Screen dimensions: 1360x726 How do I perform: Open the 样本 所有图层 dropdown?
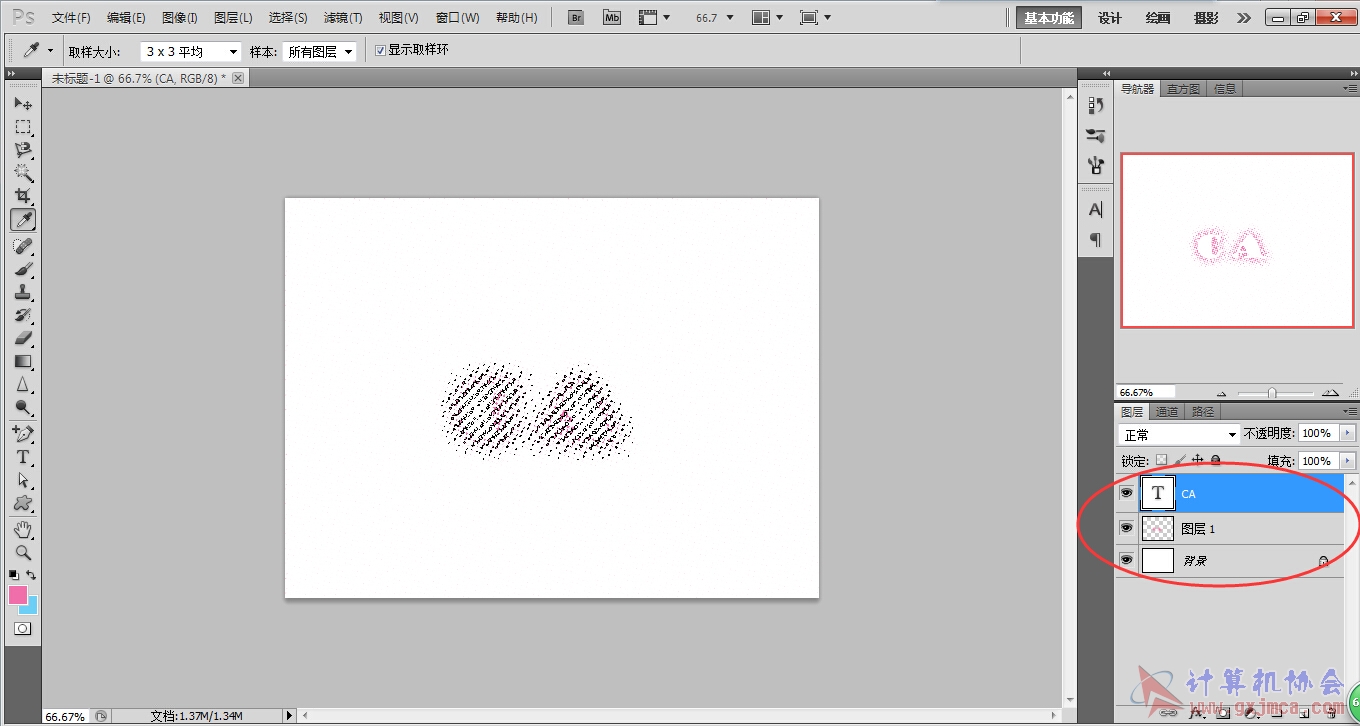click(319, 51)
